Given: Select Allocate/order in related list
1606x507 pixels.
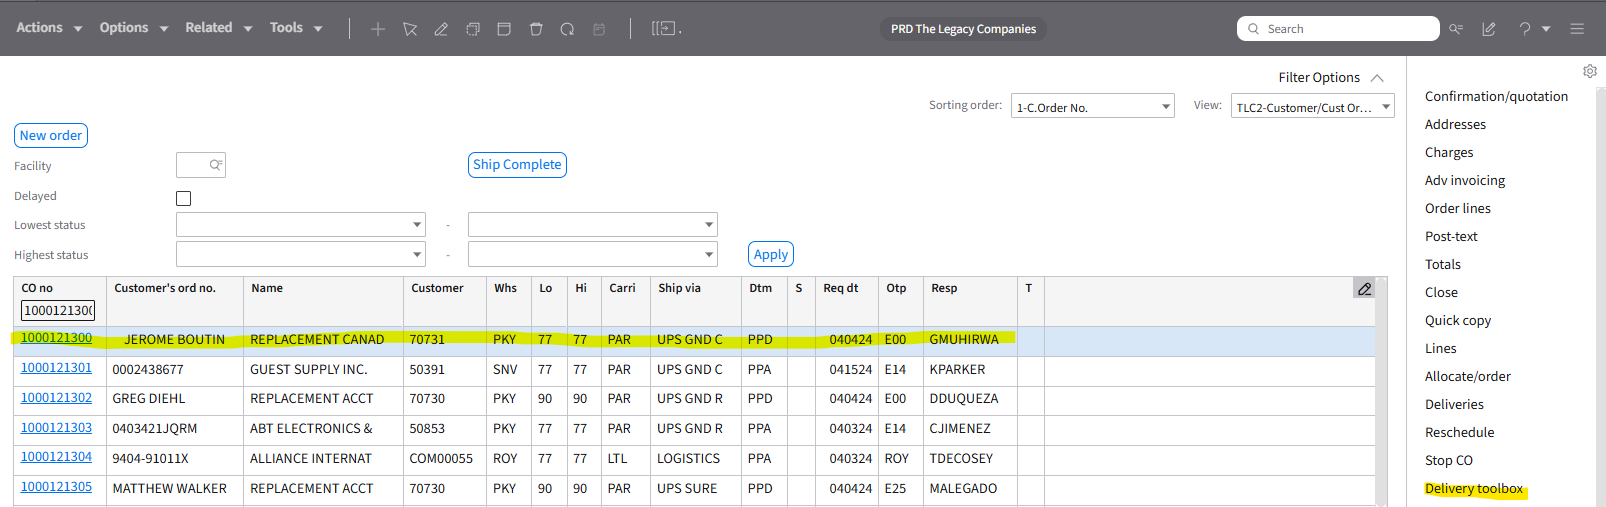Looking at the screenshot, I should (x=1468, y=376).
